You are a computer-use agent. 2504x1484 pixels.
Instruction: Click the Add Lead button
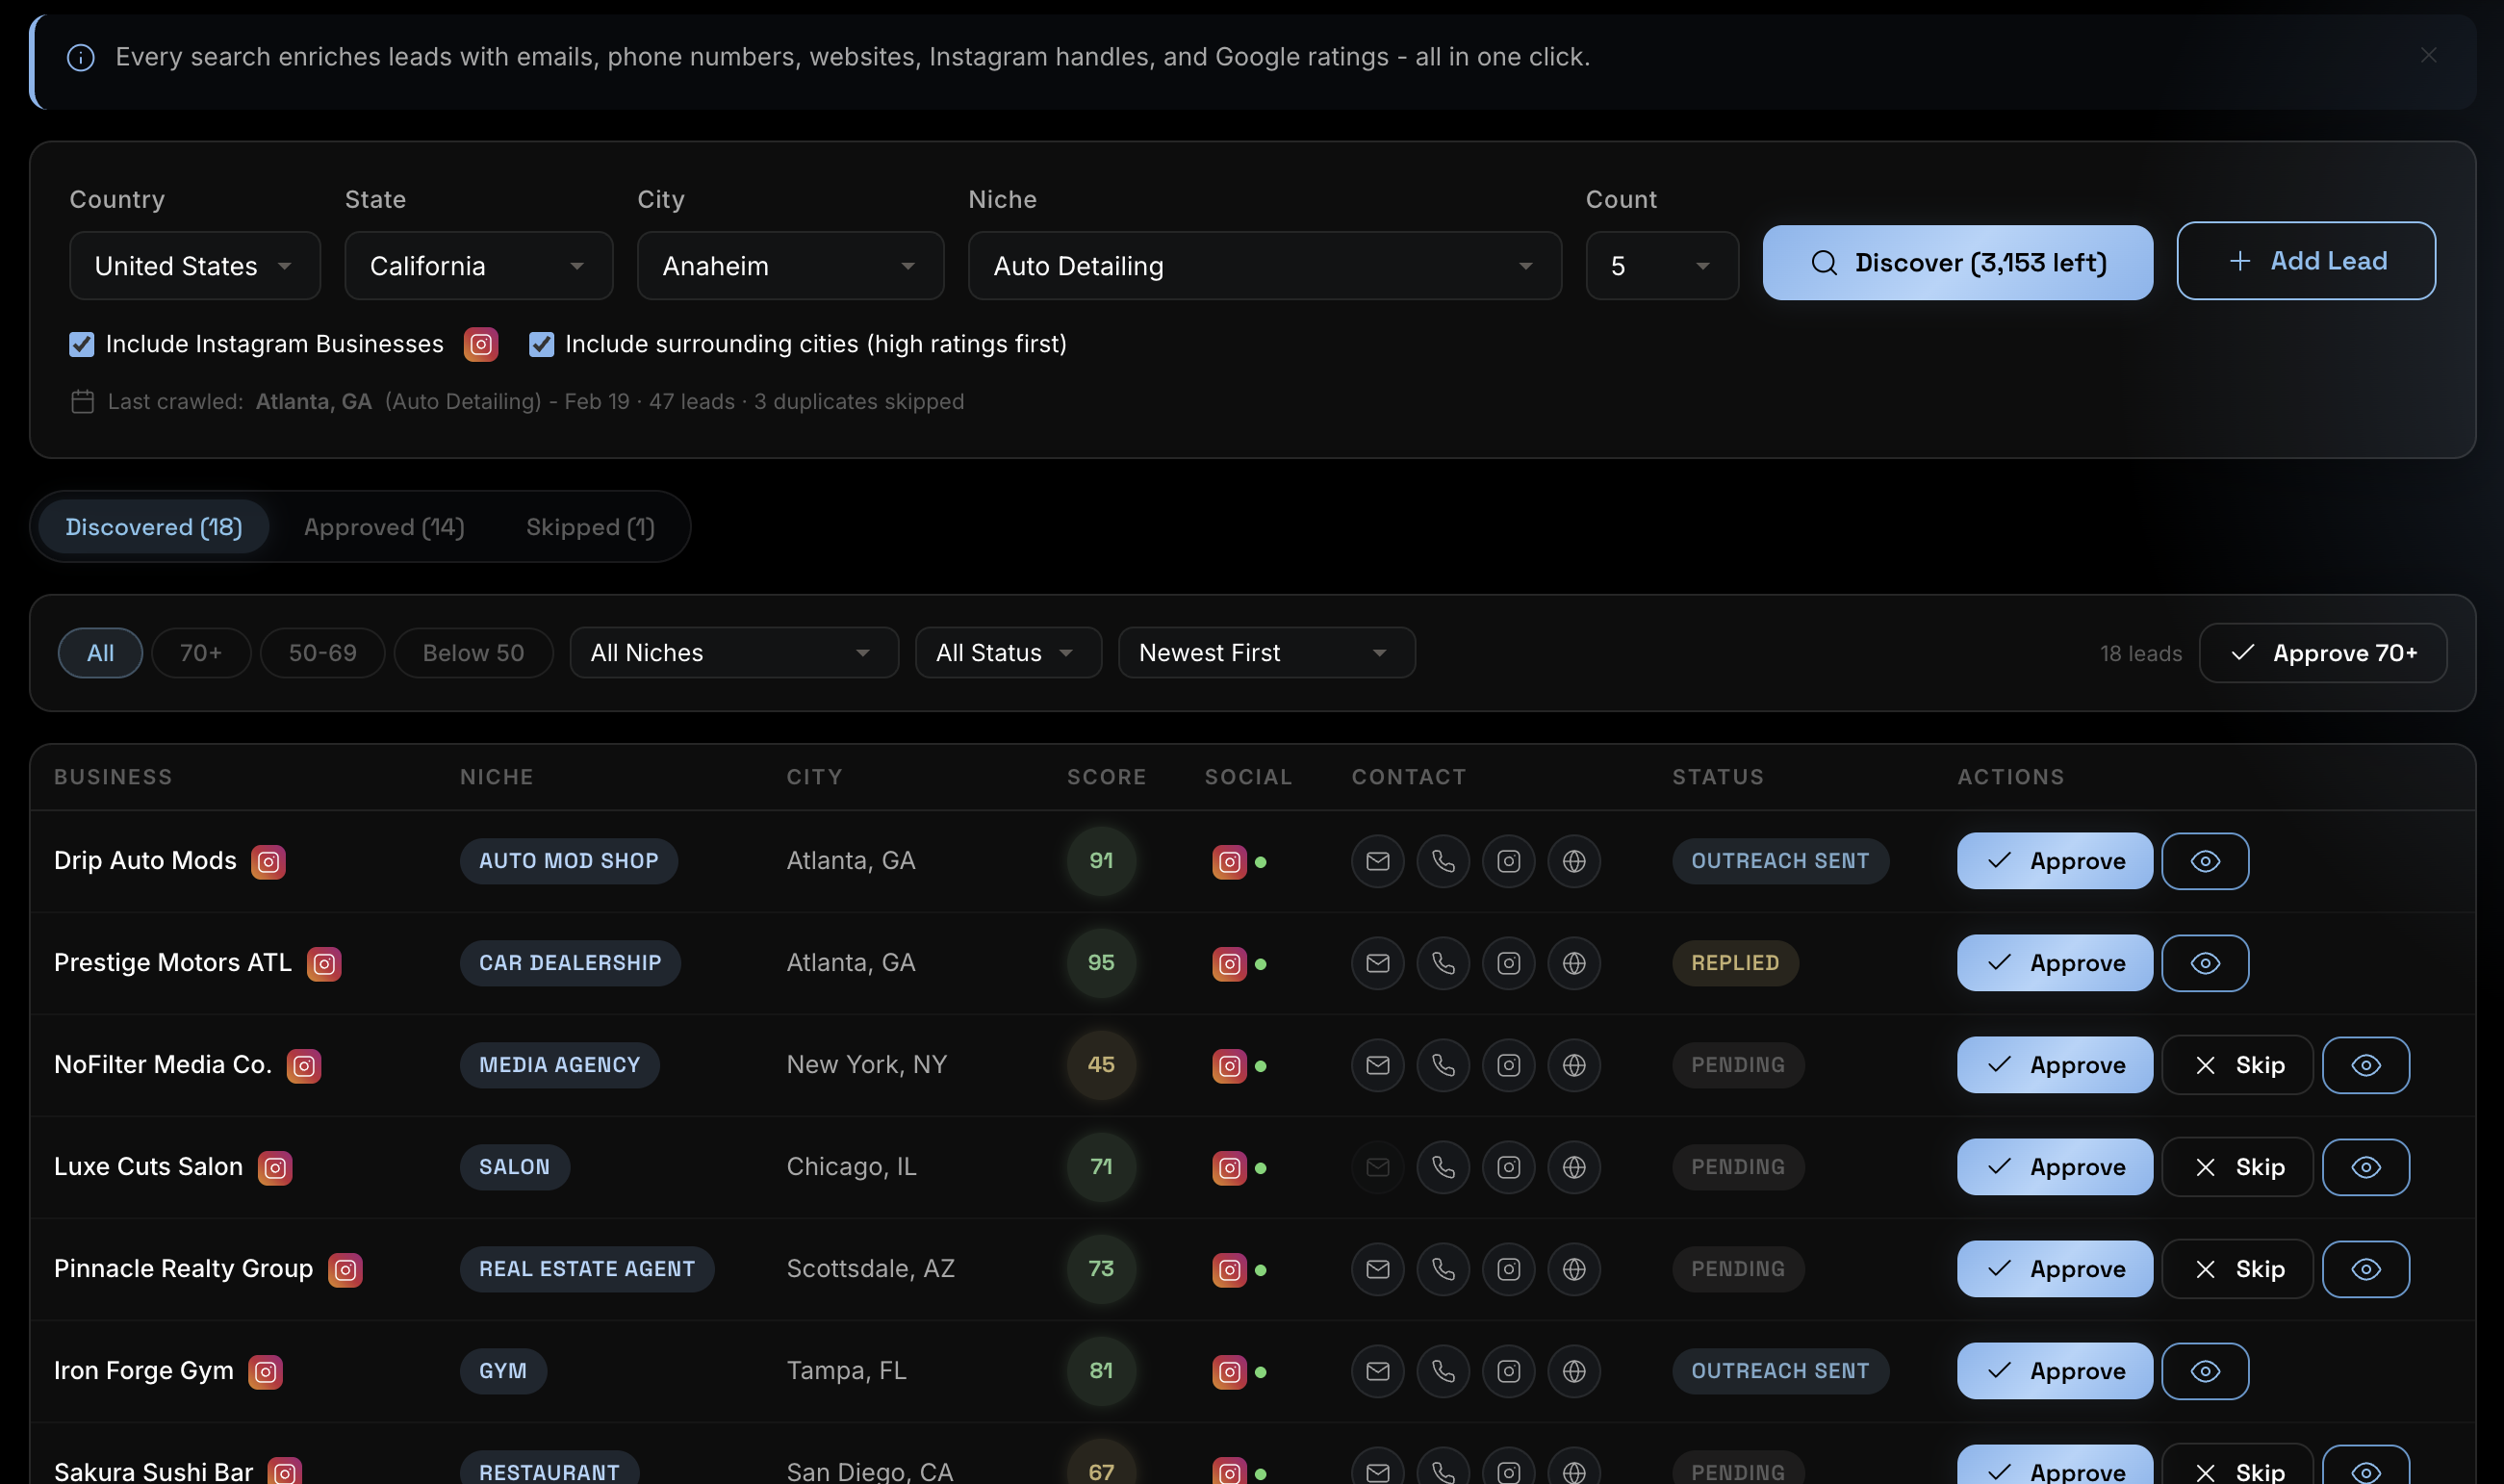[x=2306, y=261]
